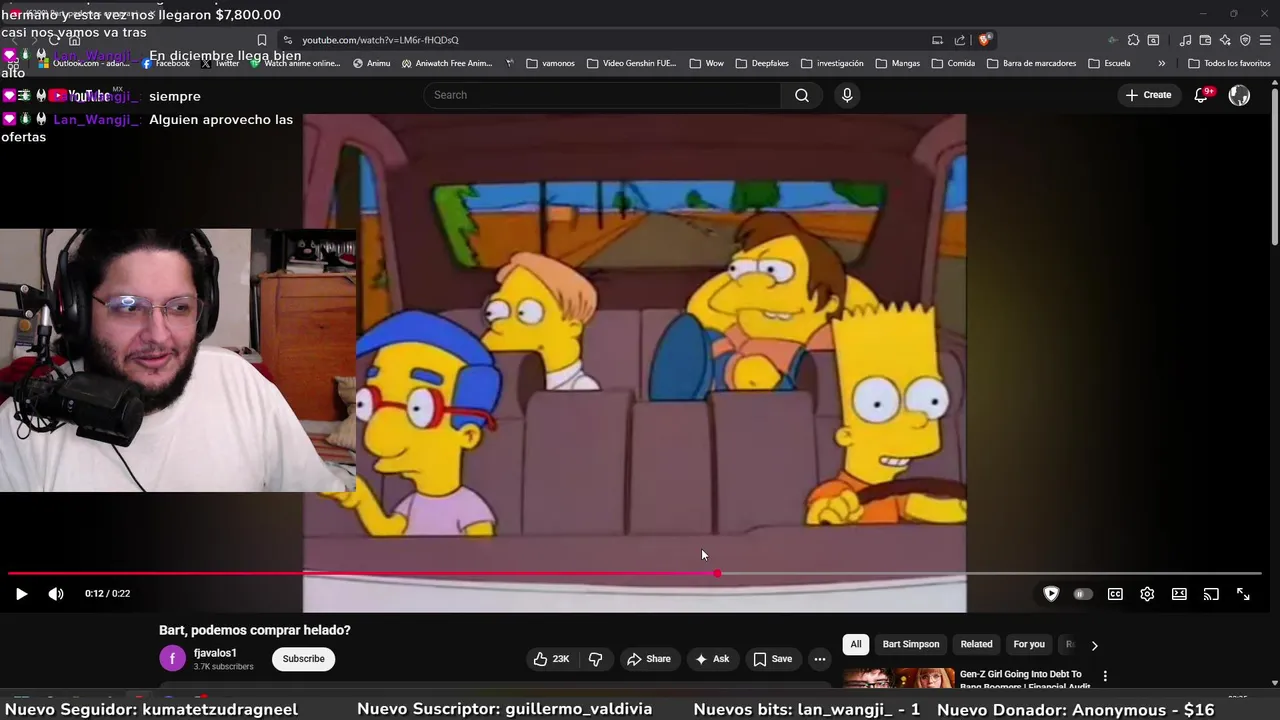Screen dimensions: 1280x720
Task: Open Comida bookmarks folder
Action: 953,63
